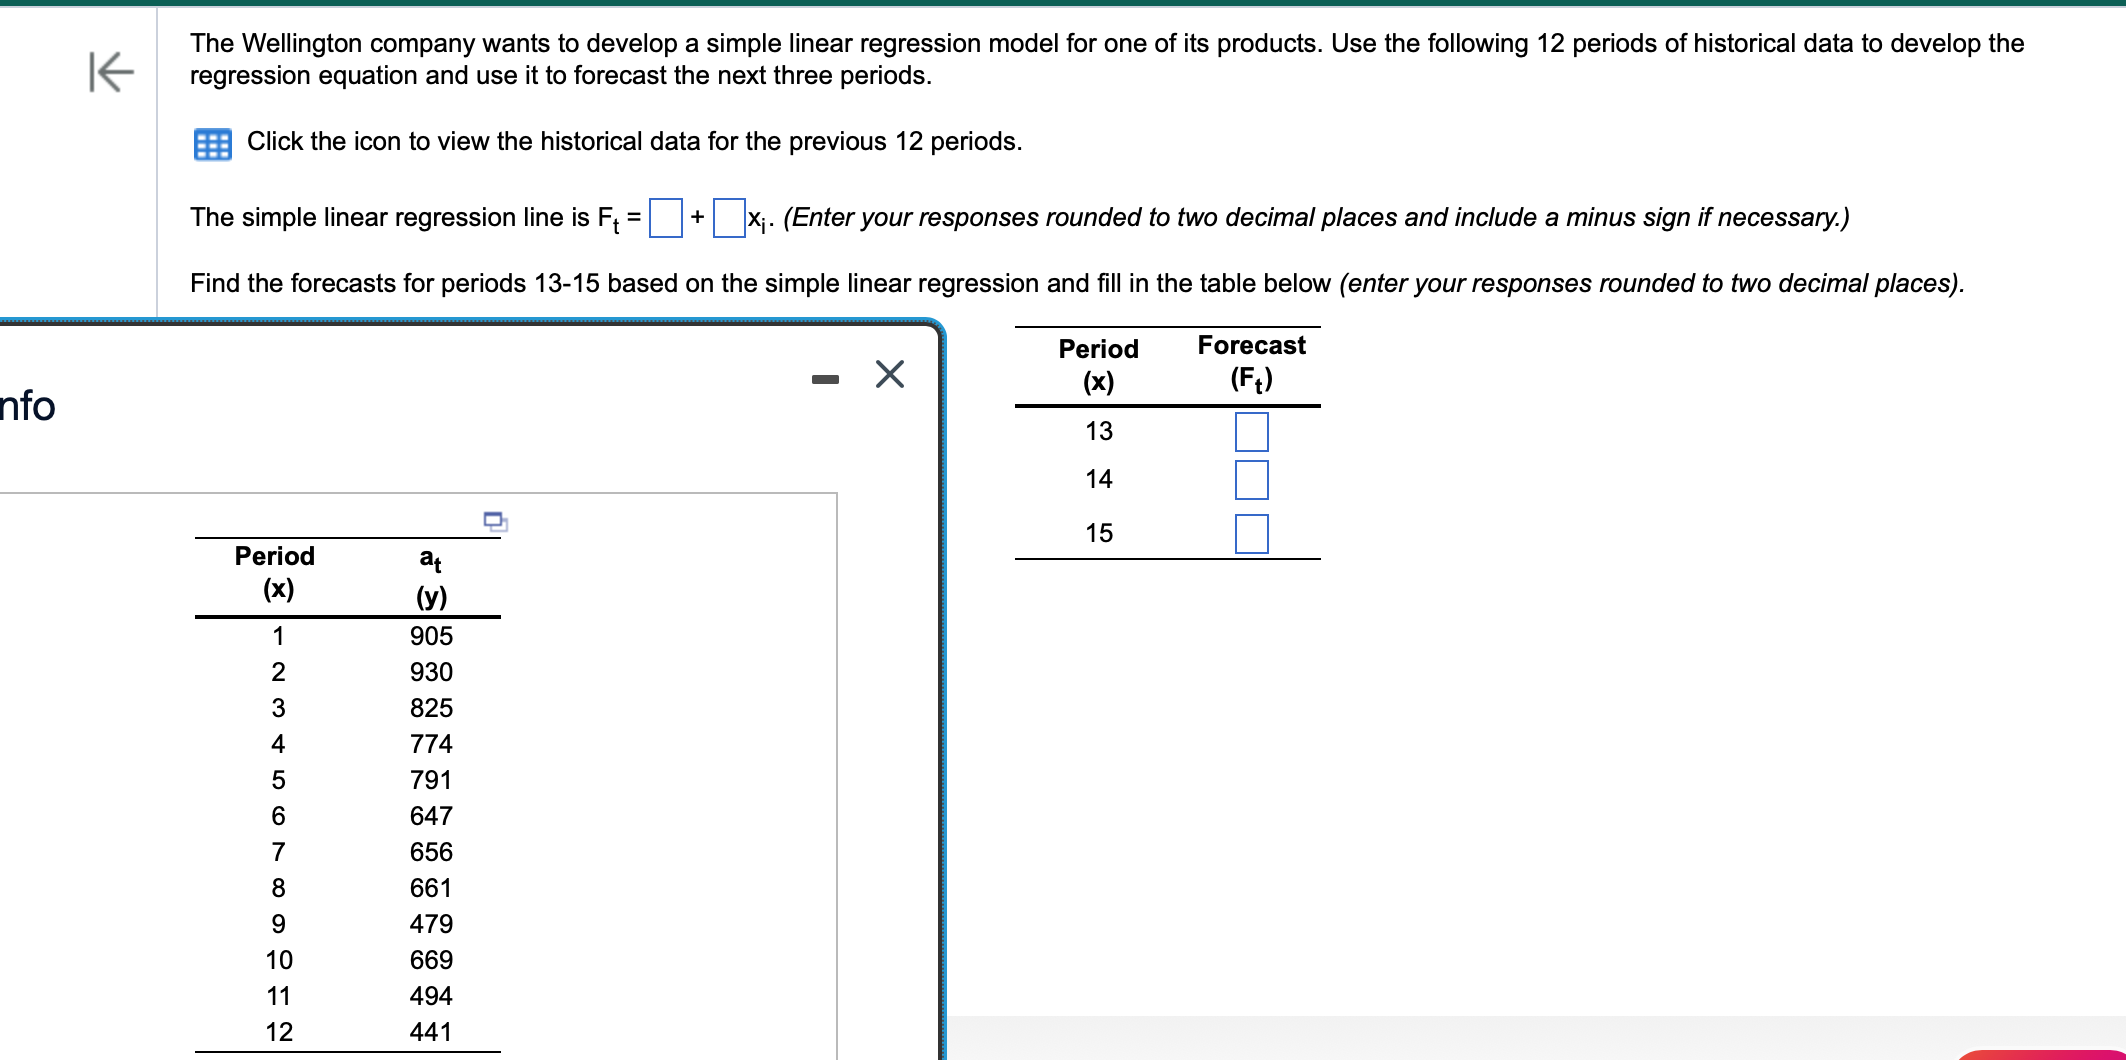The height and width of the screenshot is (1060, 2126).
Task: Click the copy data icon above the table
Action: [494, 522]
